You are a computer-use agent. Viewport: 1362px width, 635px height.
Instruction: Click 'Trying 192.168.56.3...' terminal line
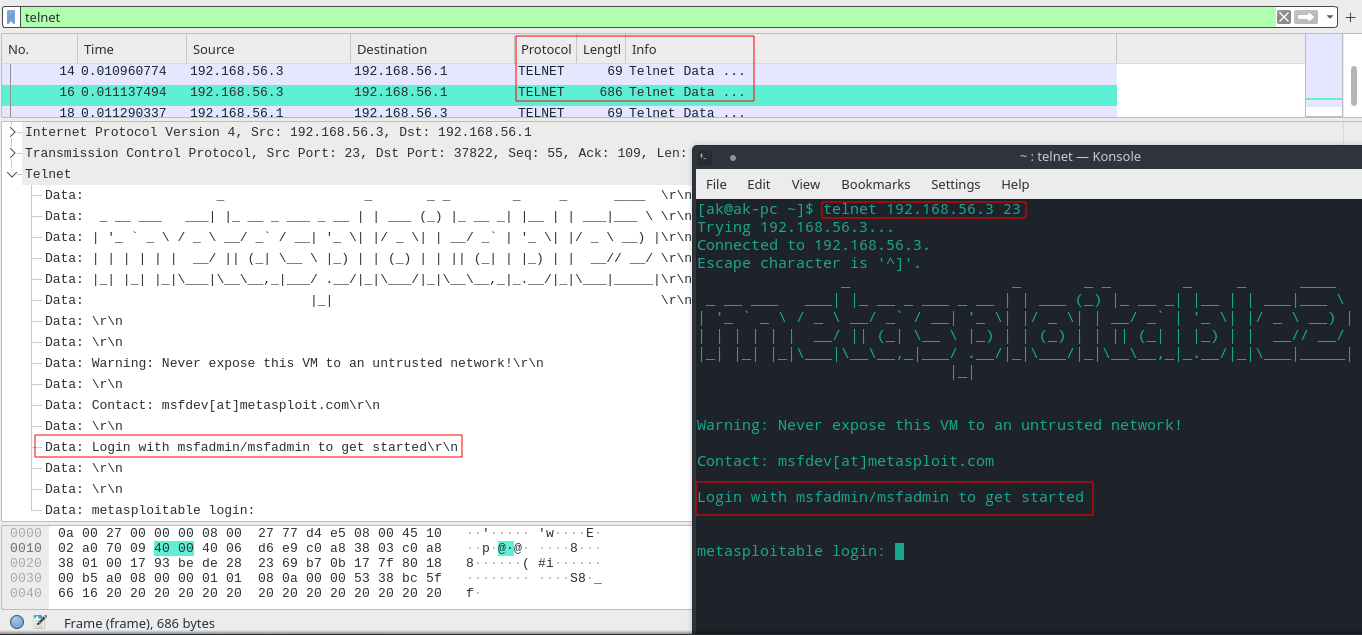(x=796, y=227)
